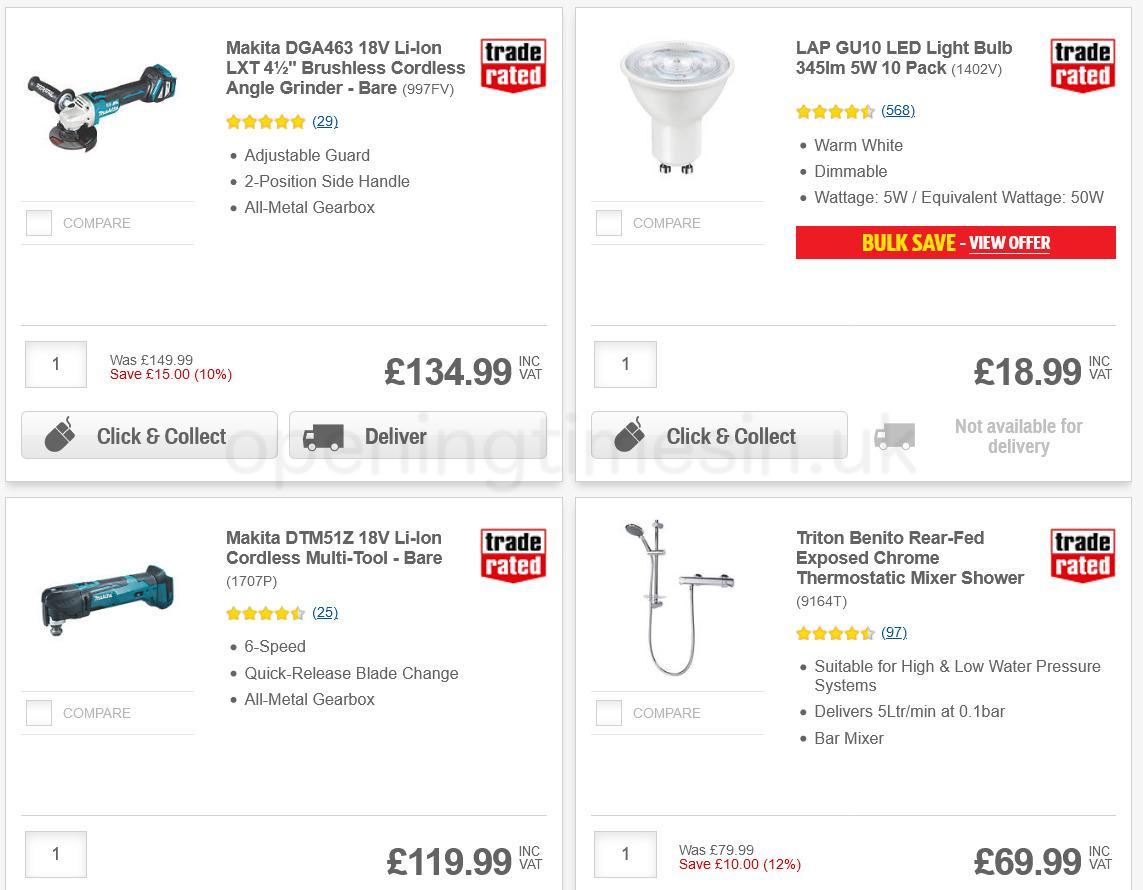Enable COMPARE for the Triton mixer shower
The image size is (1143, 890).
point(608,713)
